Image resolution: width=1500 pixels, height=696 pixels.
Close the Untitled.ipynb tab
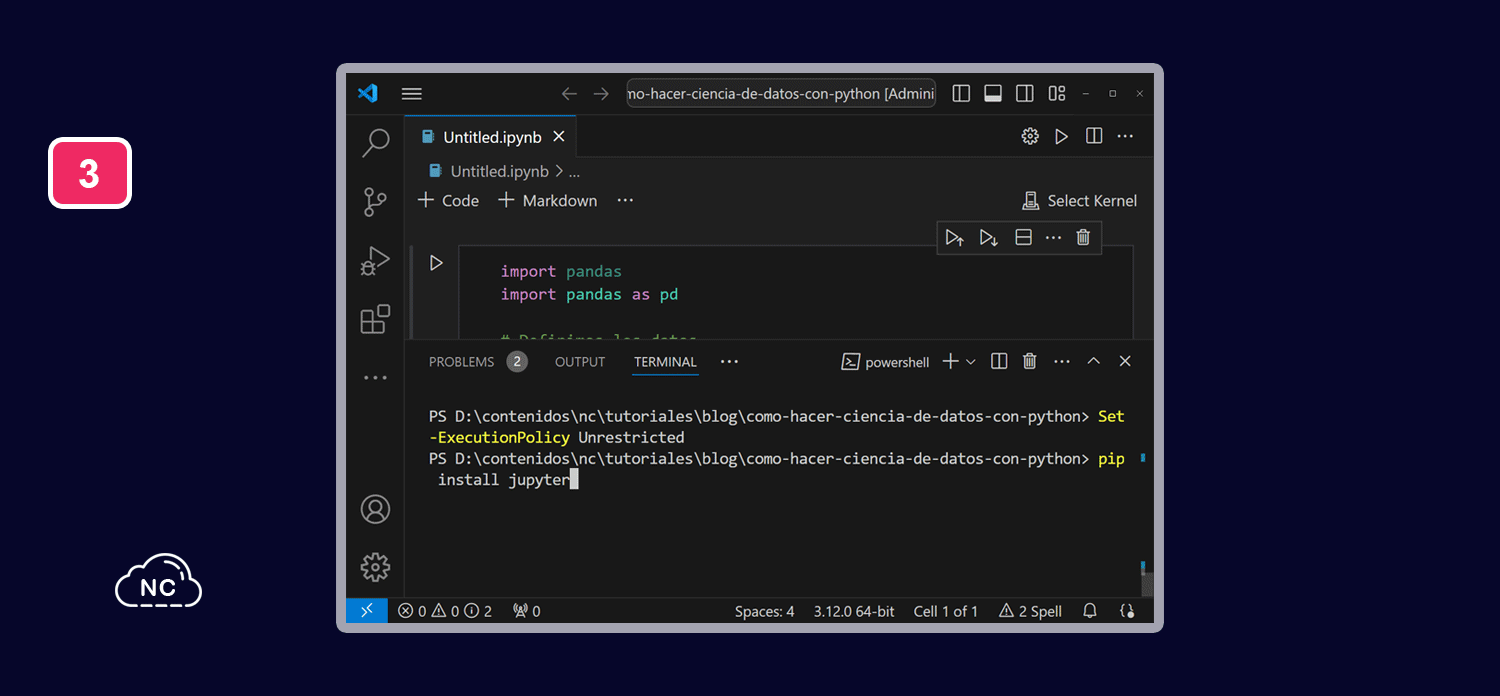(559, 136)
